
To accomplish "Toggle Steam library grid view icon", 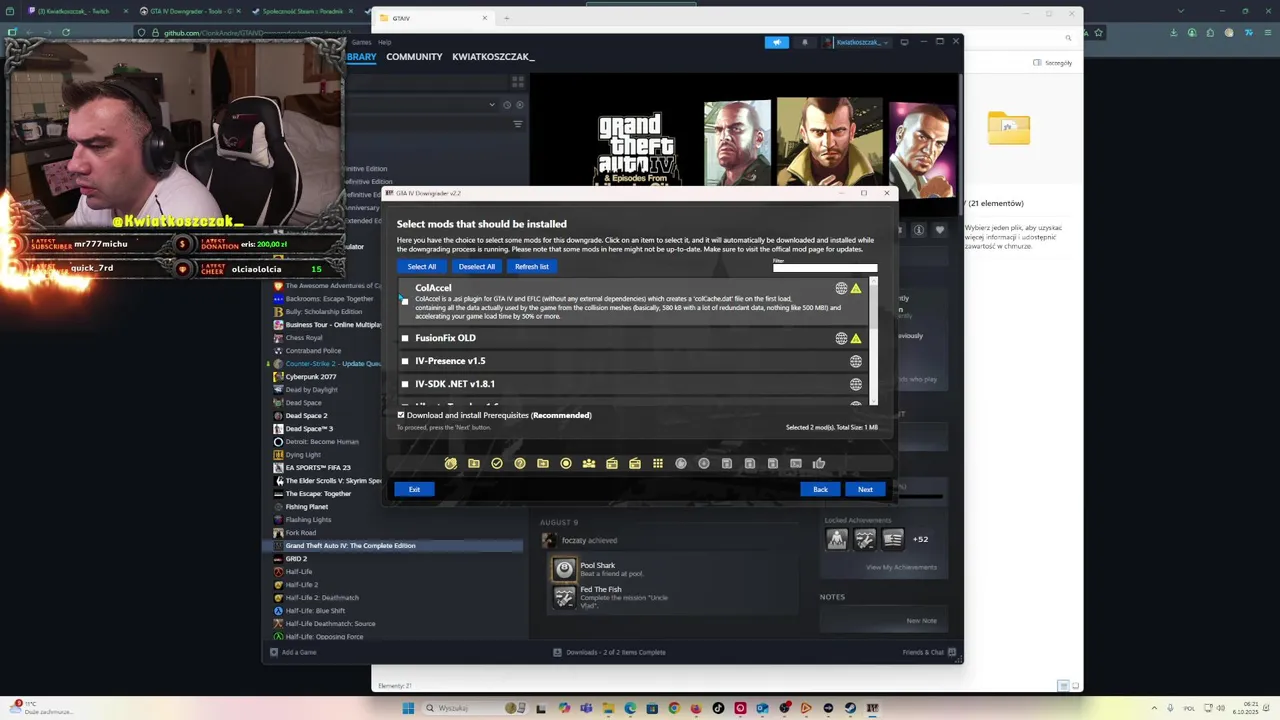I will [x=518, y=82].
